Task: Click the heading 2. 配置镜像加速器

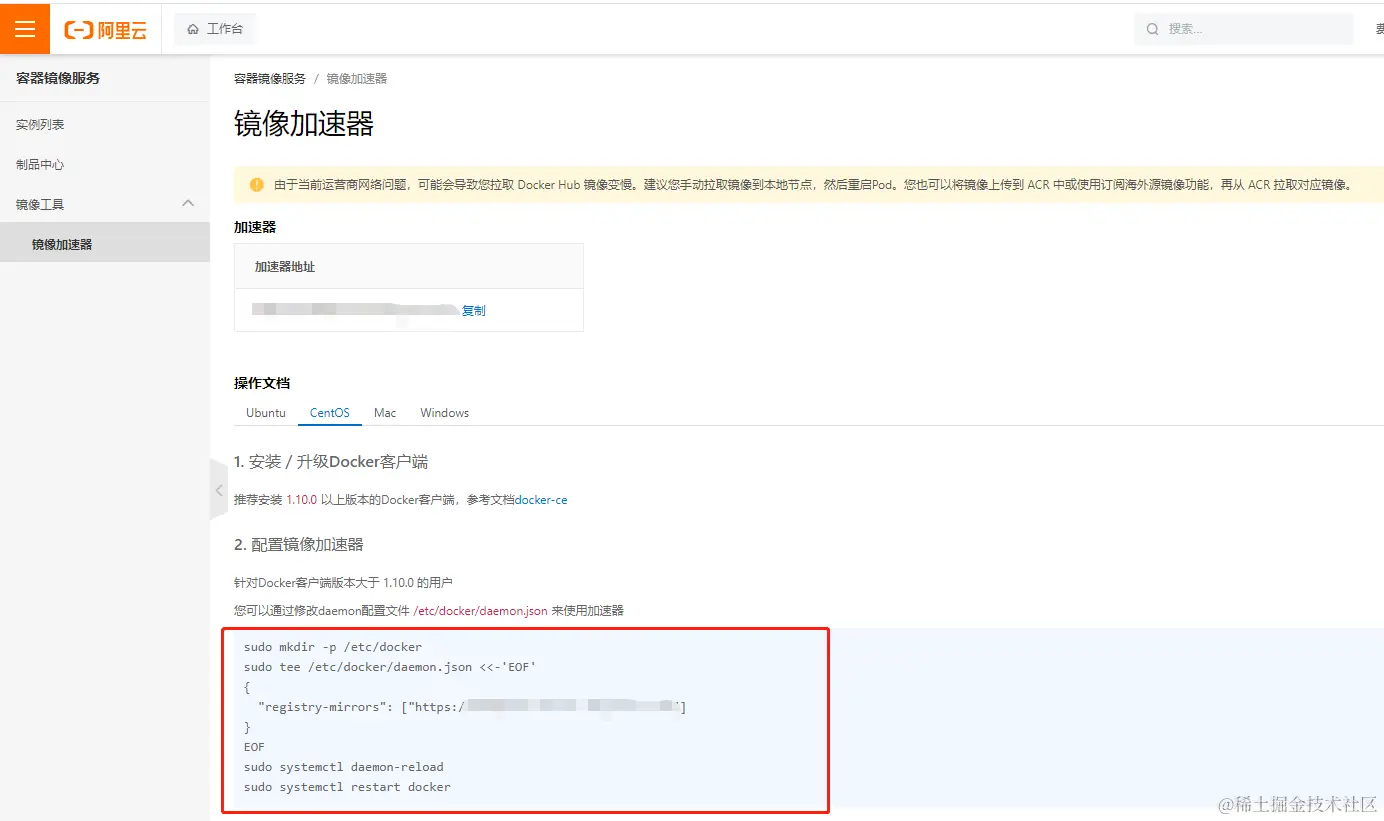Action: click(x=299, y=545)
